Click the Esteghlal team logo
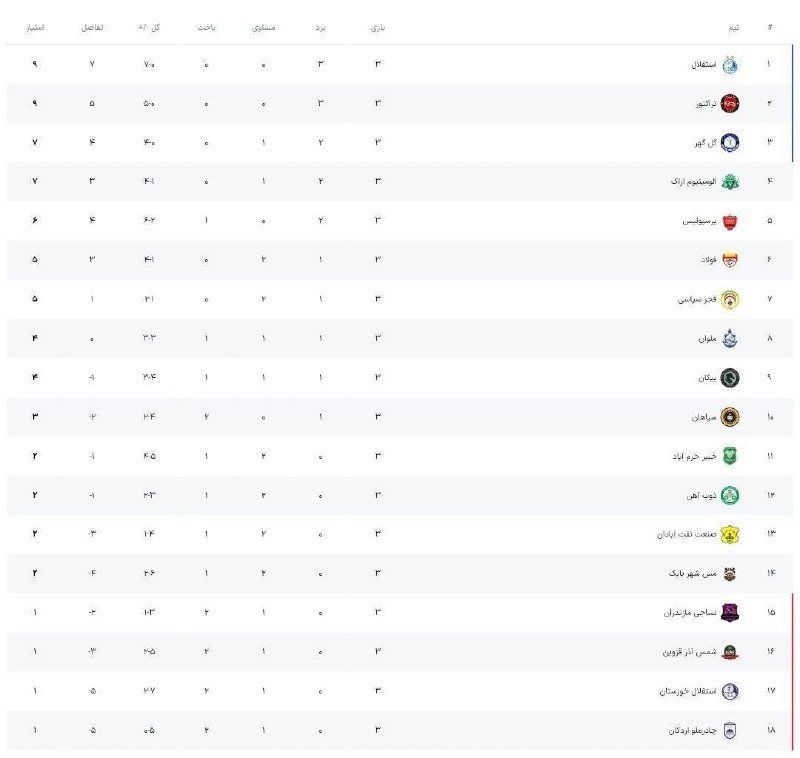The height and width of the screenshot is (758, 800). pos(730,65)
